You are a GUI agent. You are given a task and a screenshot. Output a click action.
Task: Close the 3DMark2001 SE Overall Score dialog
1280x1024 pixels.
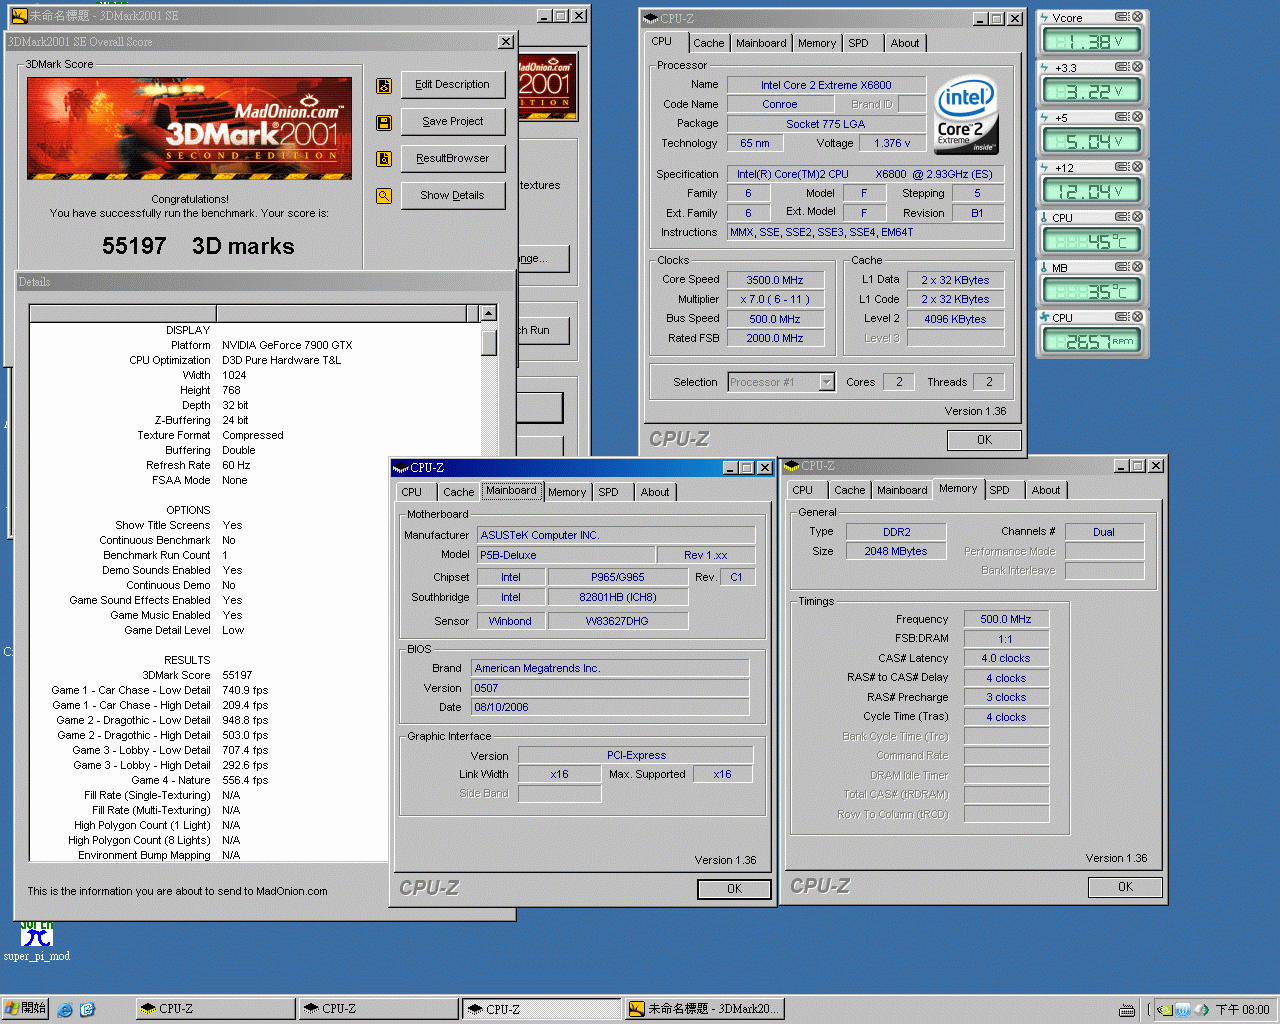click(506, 42)
